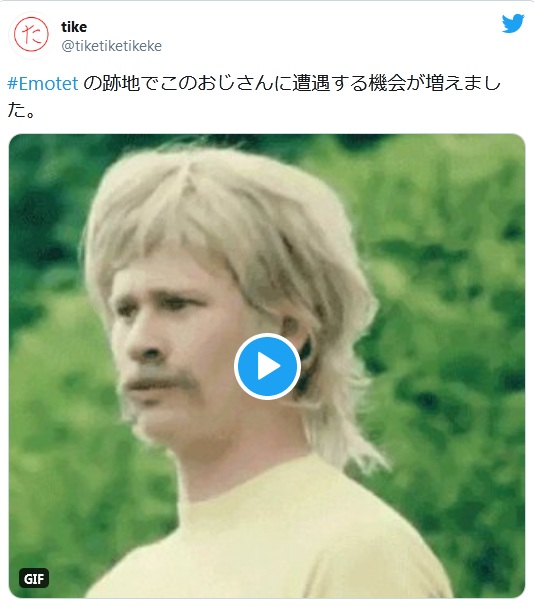The width and height of the screenshot is (534, 606).
Task: Click the black GIF badge
Action: 34,578
